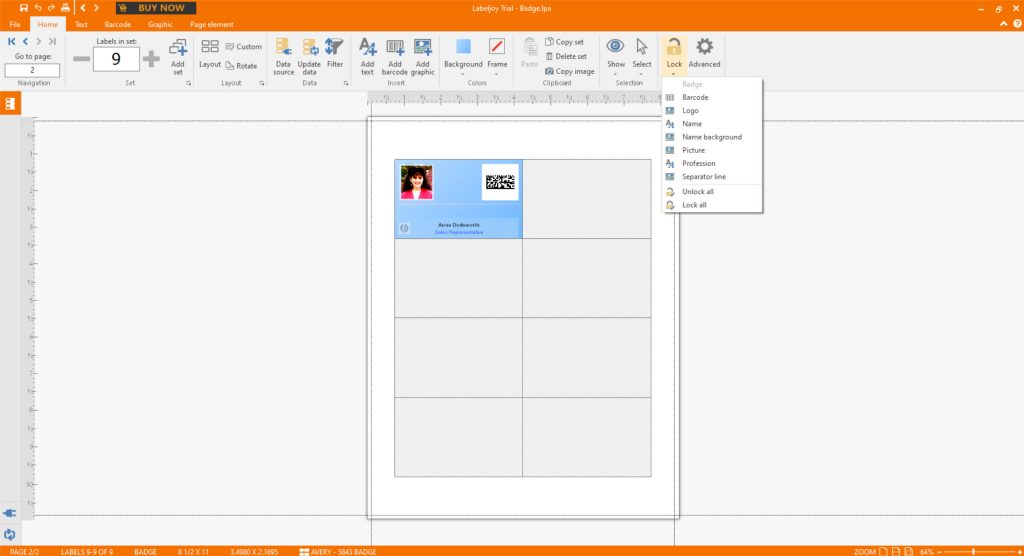Image resolution: width=1024 pixels, height=556 pixels.
Task: Click Add text in the Insert group
Action: tap(367, 48)
